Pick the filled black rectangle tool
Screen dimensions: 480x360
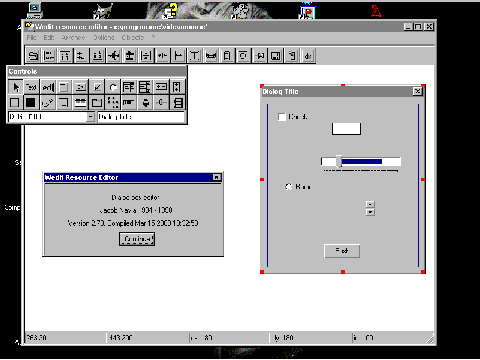[31, 103]
